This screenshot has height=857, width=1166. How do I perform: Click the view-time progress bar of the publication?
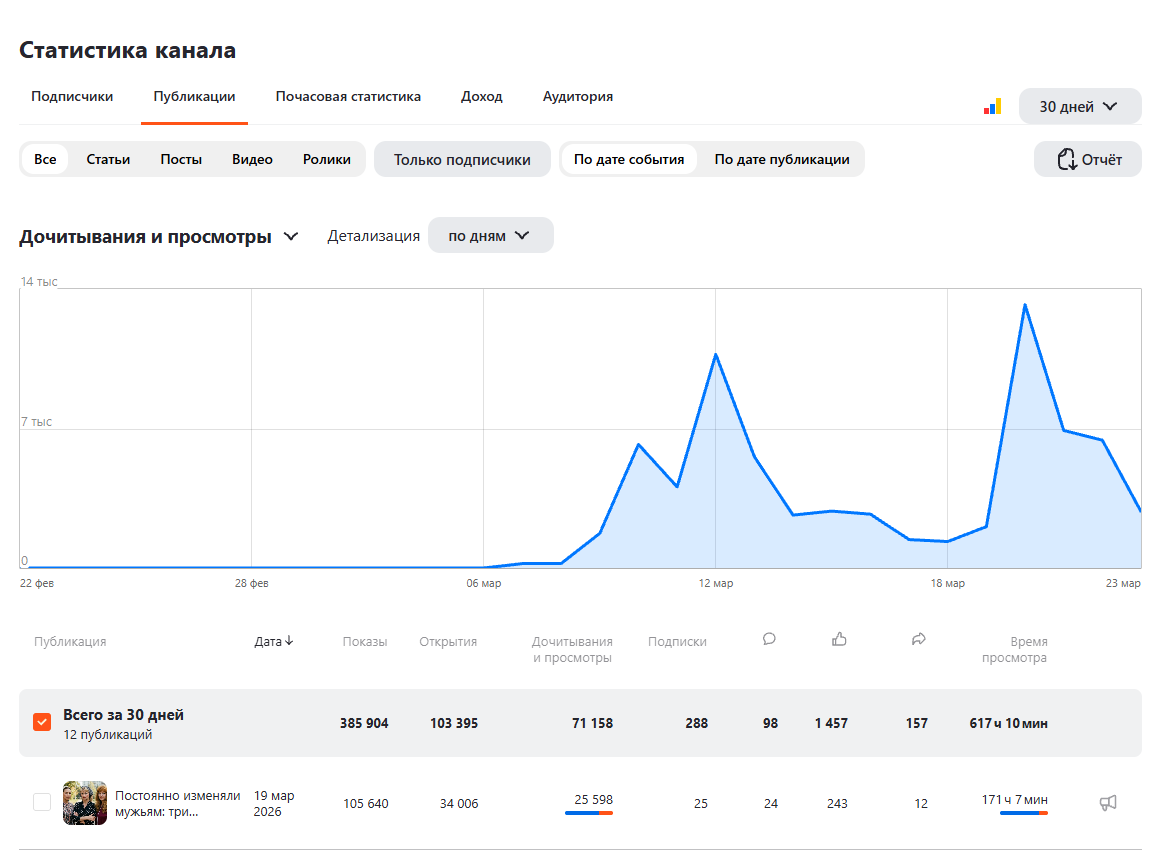coord(1023,813)
